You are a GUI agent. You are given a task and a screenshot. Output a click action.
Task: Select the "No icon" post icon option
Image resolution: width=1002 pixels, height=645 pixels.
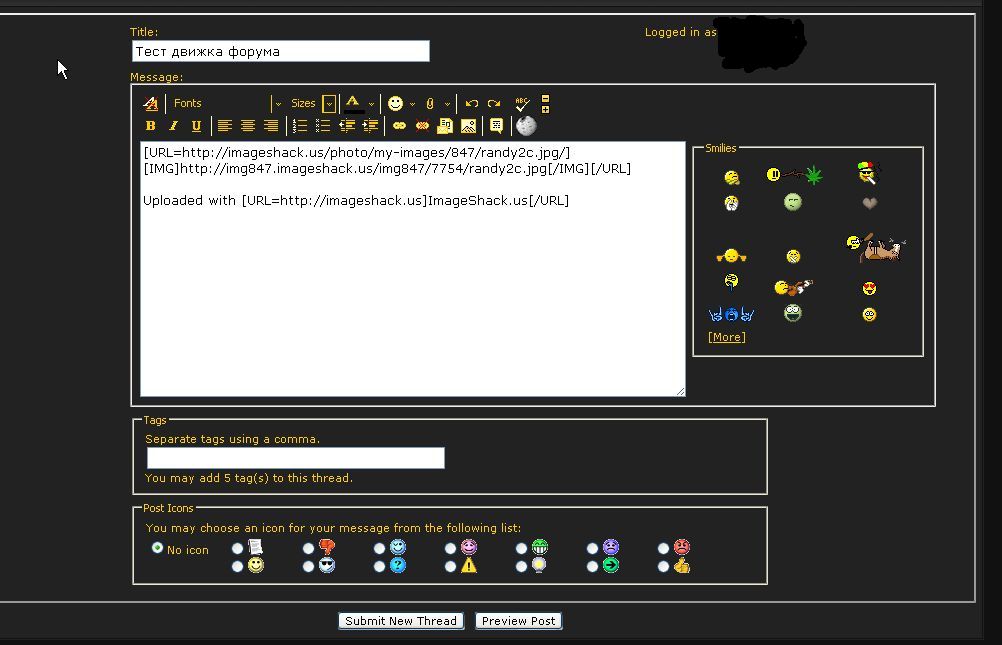click(157, 548)
